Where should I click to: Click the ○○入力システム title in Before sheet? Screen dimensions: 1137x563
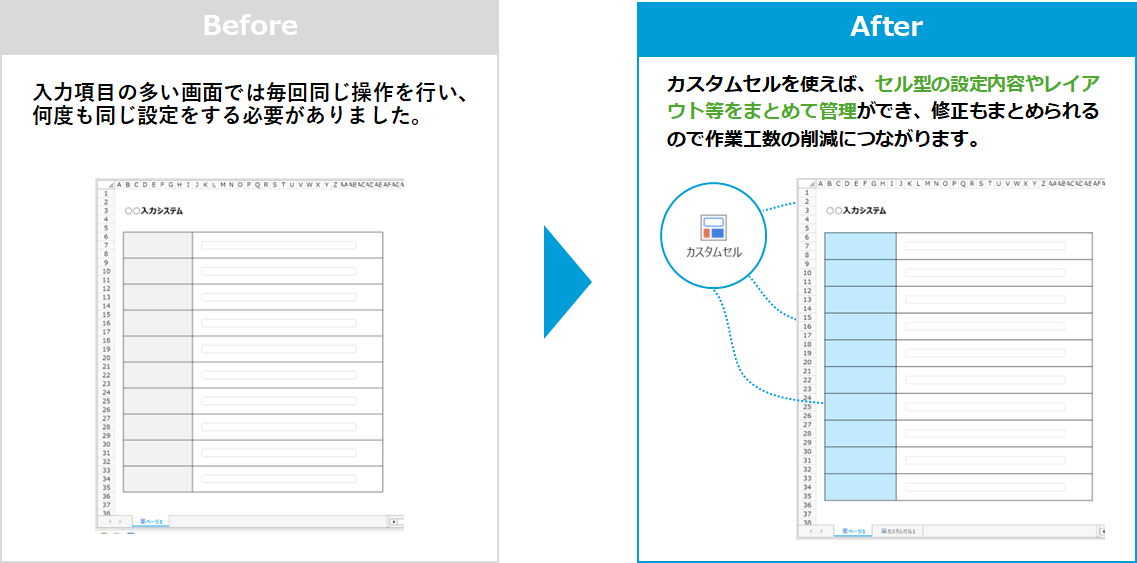[x=154, y=212]
